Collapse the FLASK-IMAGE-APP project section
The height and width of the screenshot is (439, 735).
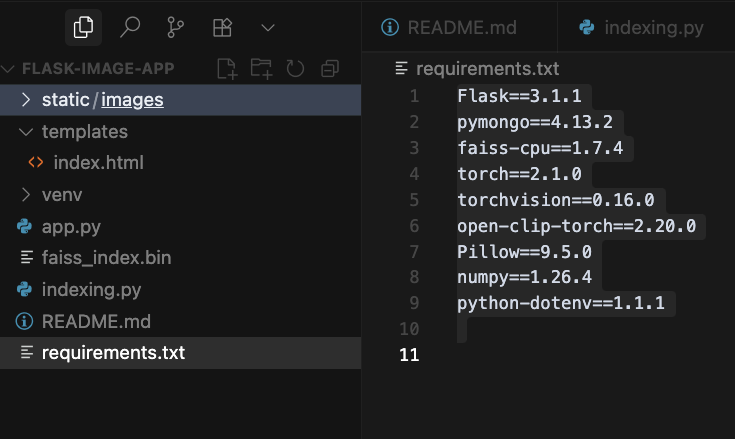click(8, 69)
